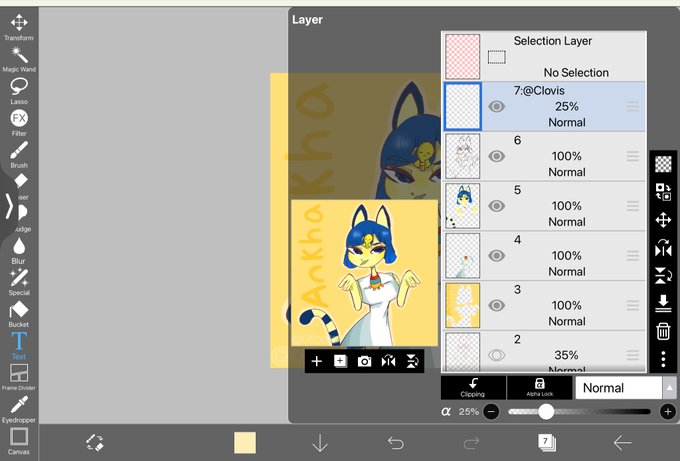This screenshot has width=680, height=461.
Task: Open the layers window button showing 7
Action: point(546,443)
